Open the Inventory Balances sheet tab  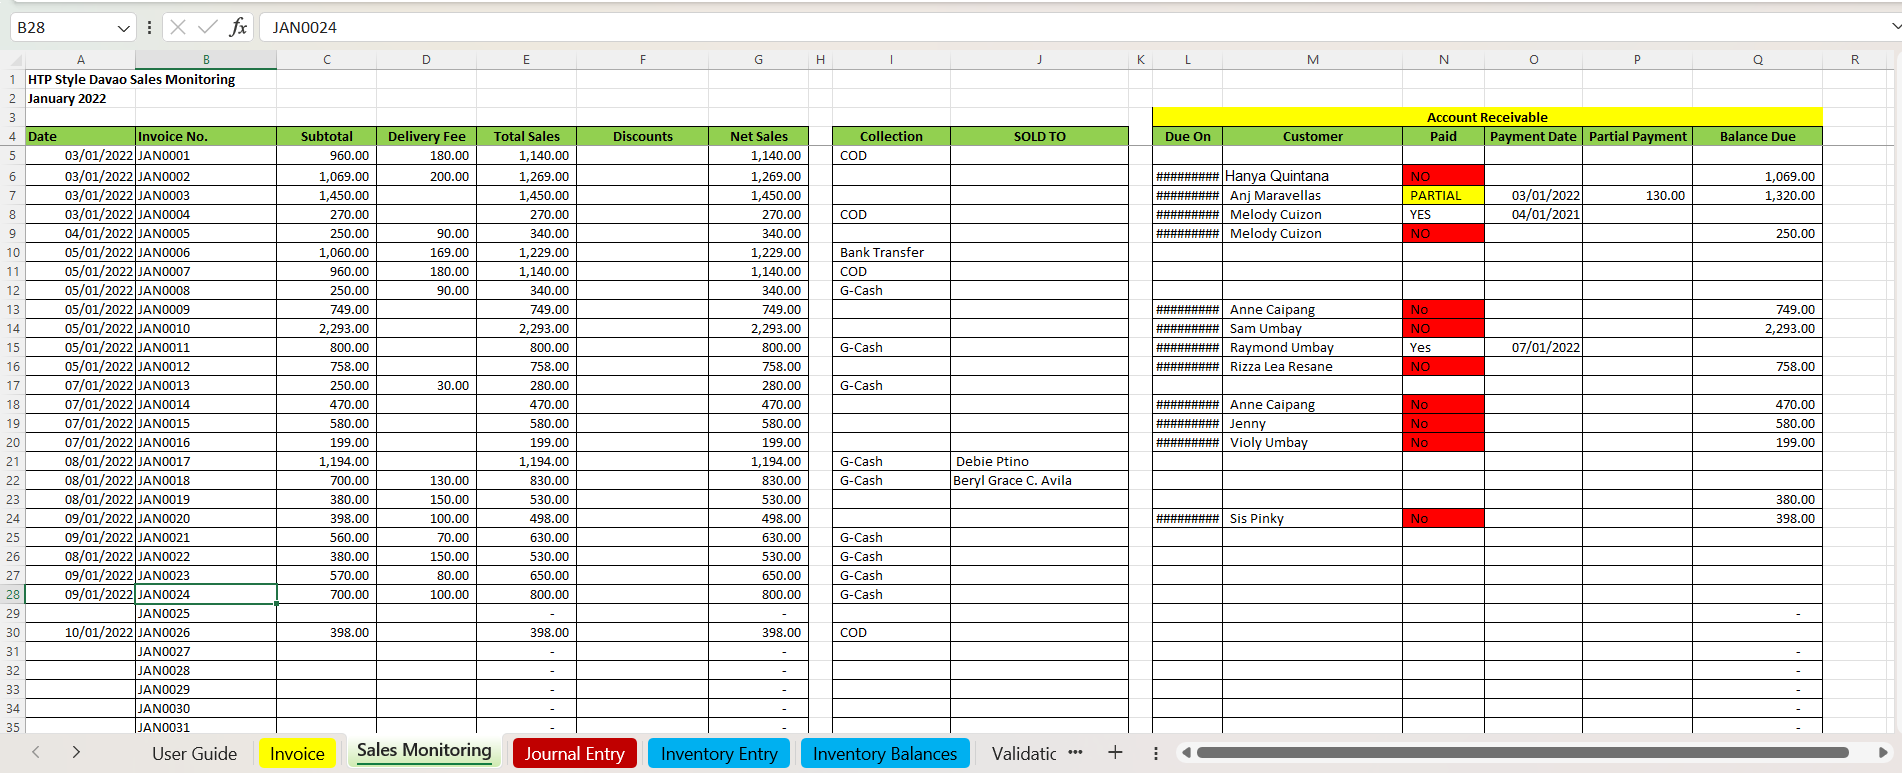pos(885,753)
